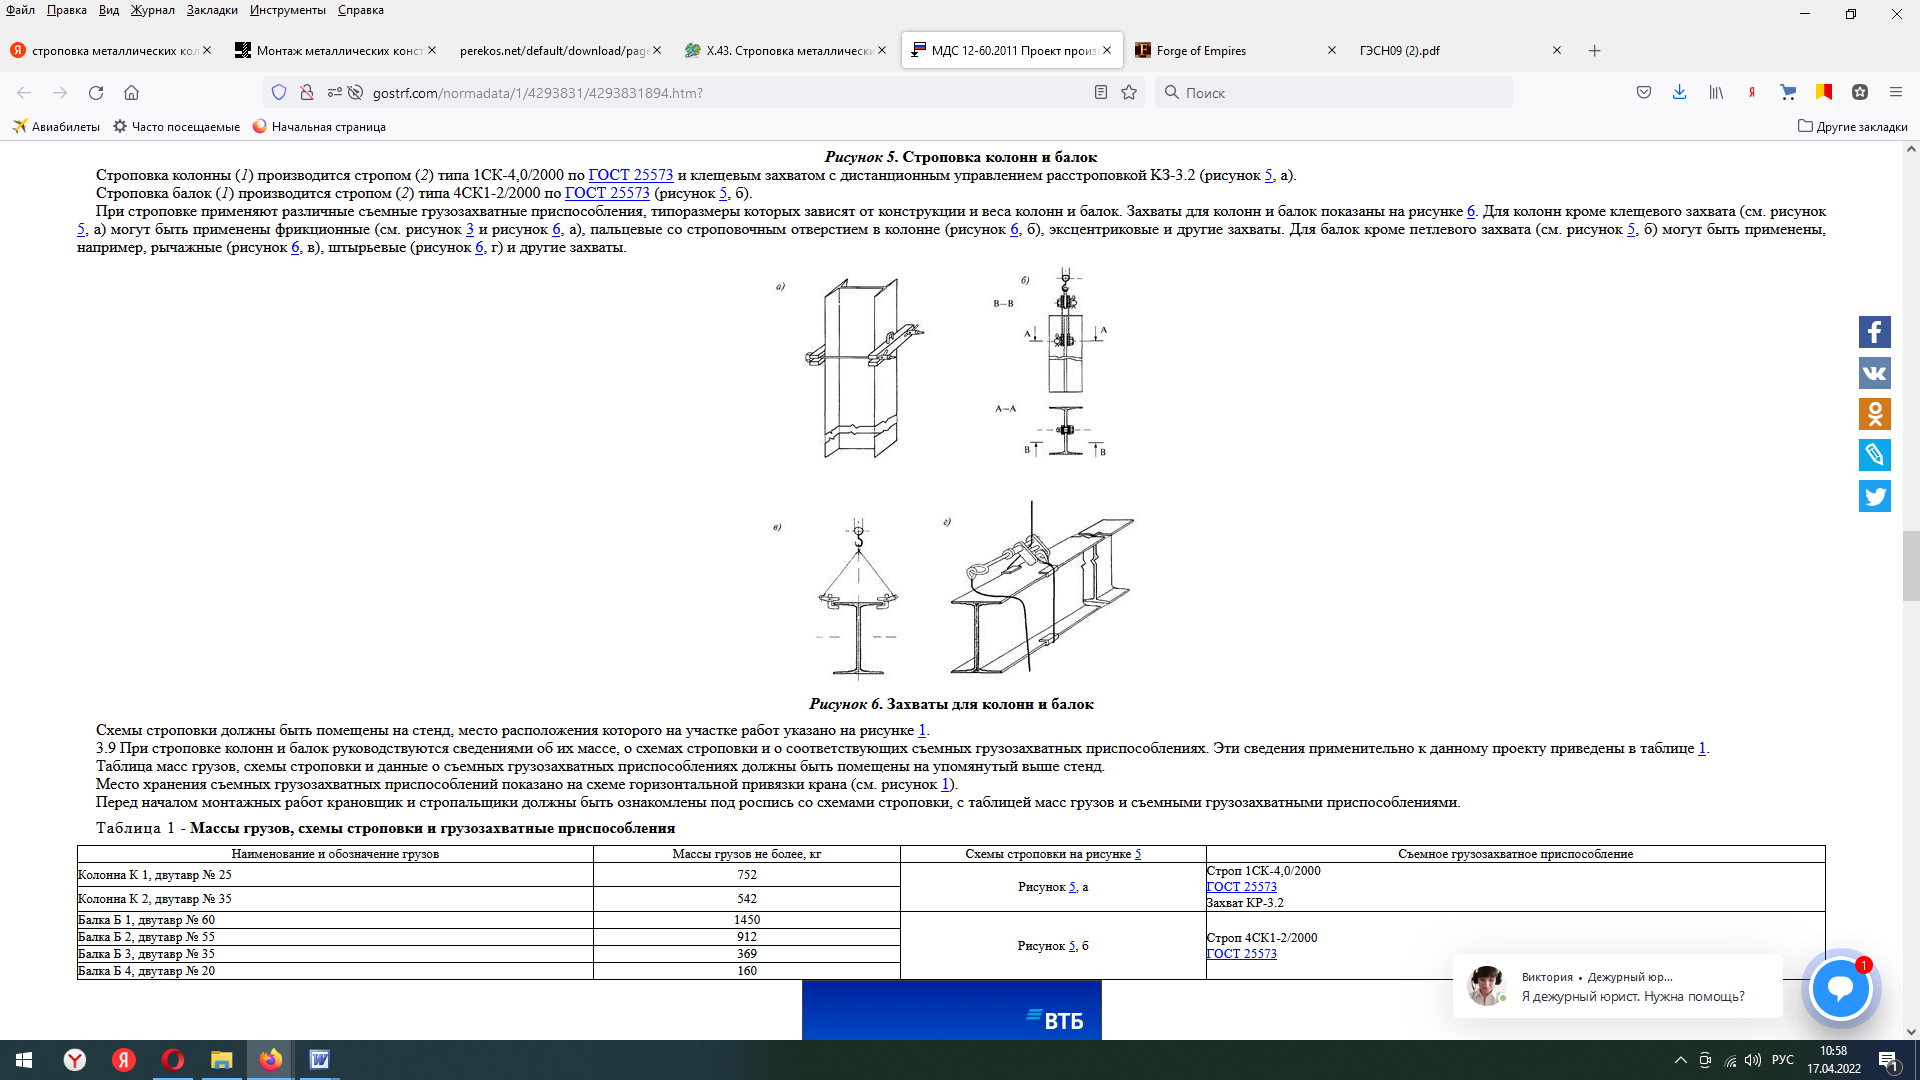Screen dimensions: 1920x1080
Task: Open ГОСТ 25573 link in column sling paragraph
Action: click(630, 175)
